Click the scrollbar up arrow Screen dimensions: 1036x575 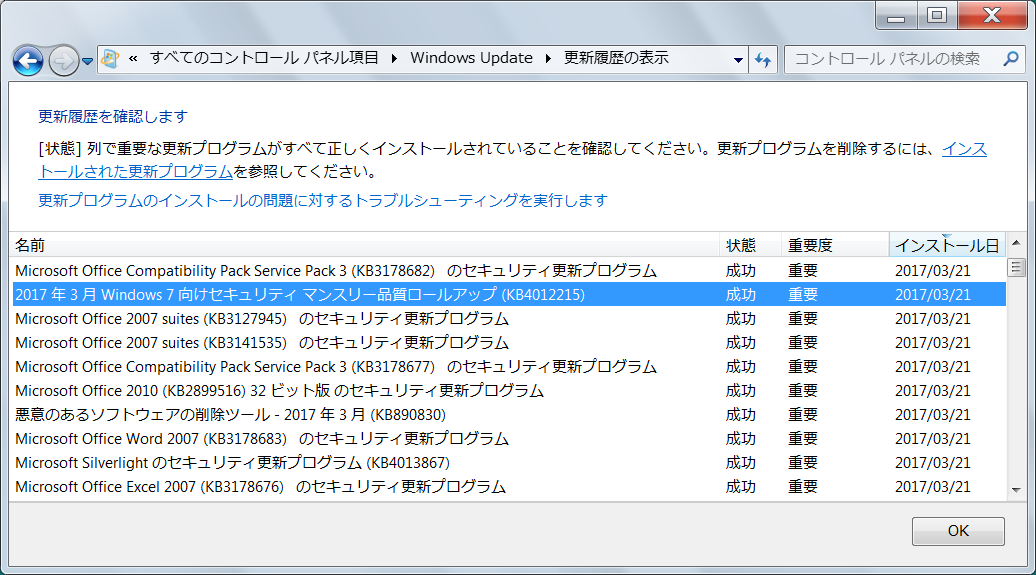(x=1016, y=244)
